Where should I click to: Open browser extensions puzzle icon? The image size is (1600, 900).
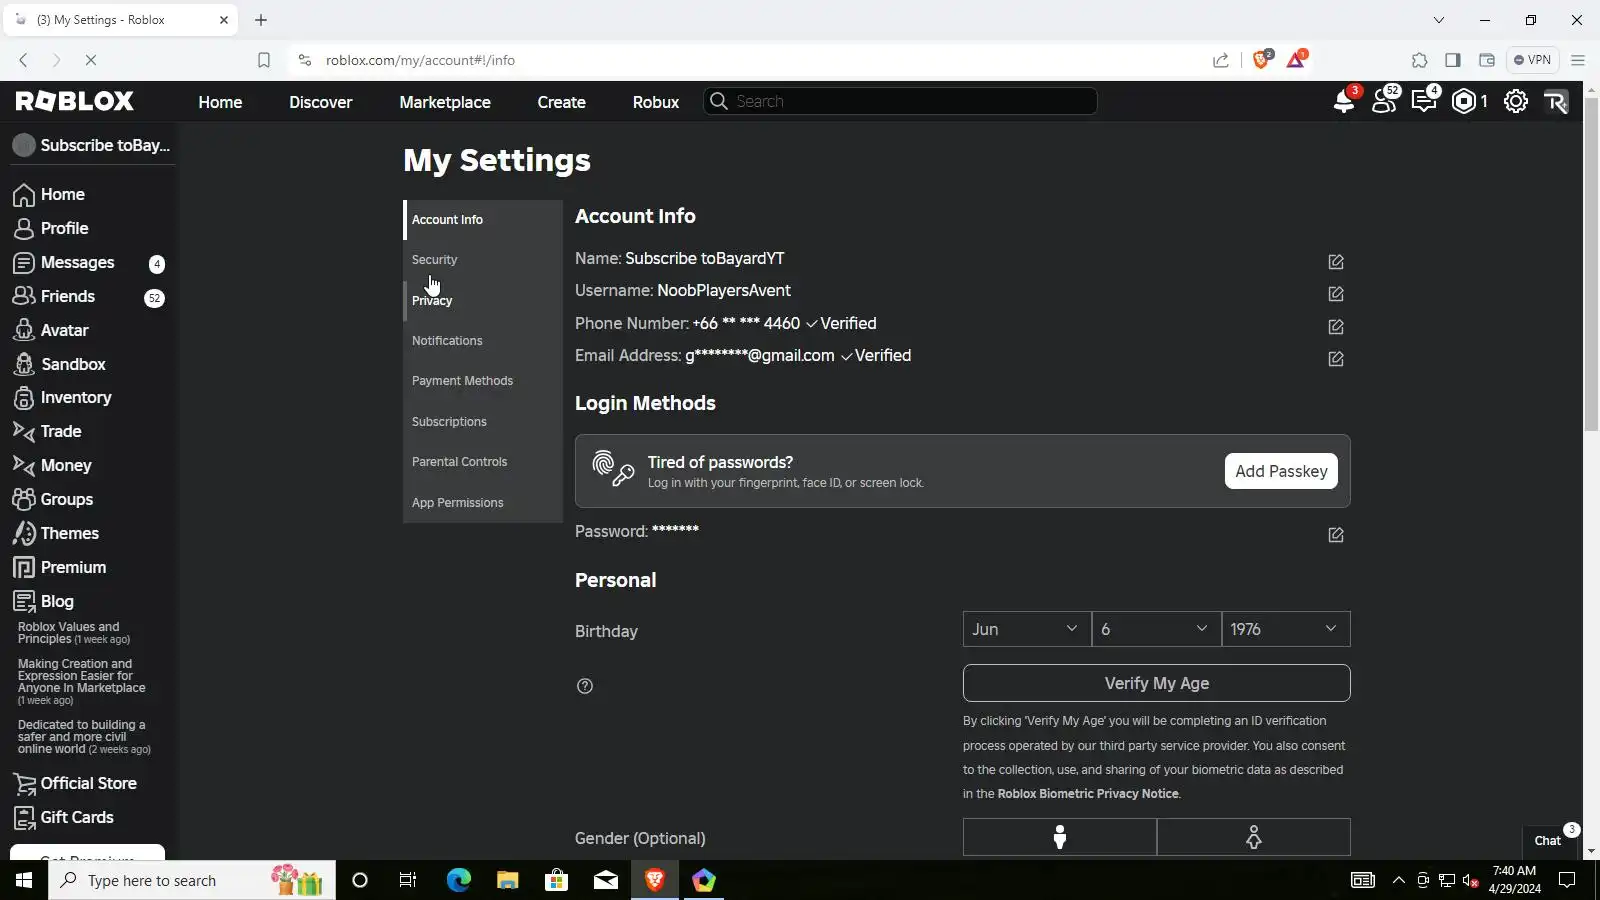tap(1420, 60)
